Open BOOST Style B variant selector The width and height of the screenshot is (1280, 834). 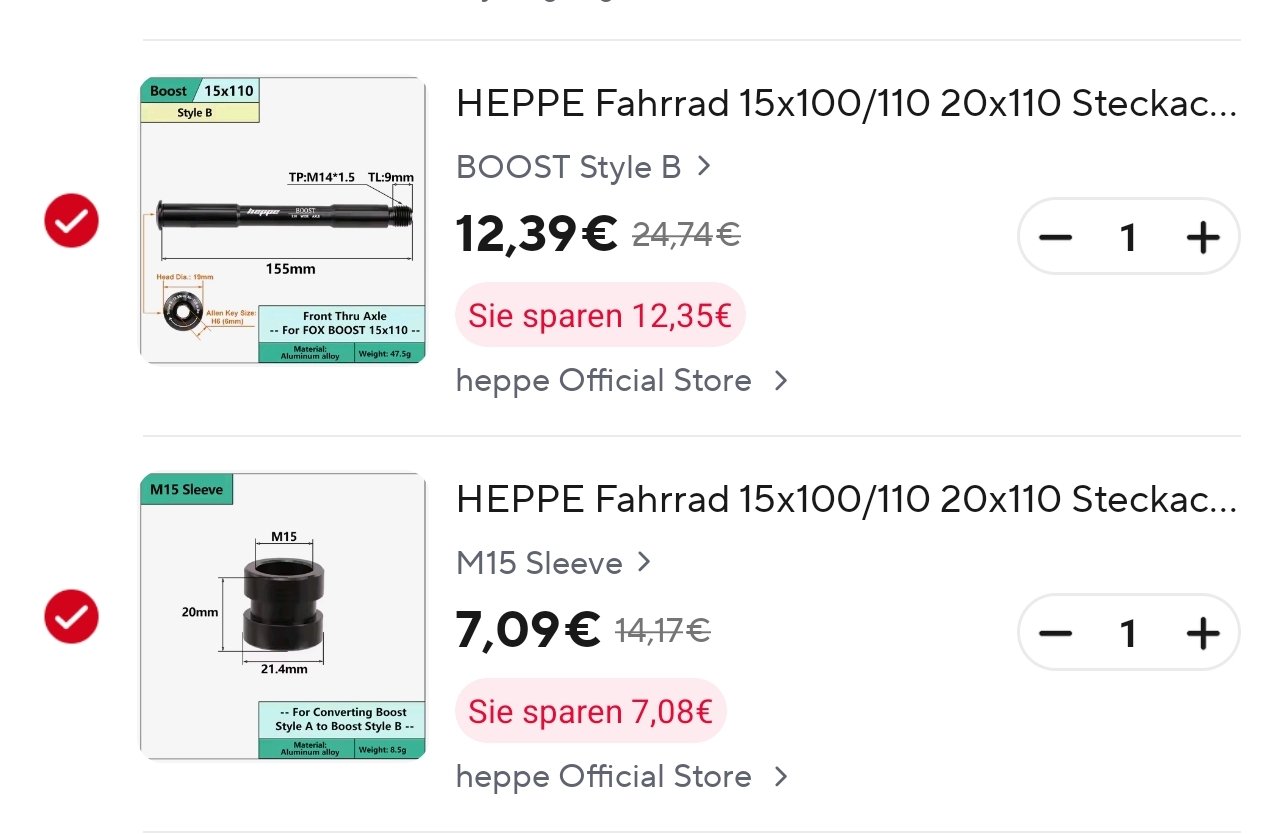[583, 167]
